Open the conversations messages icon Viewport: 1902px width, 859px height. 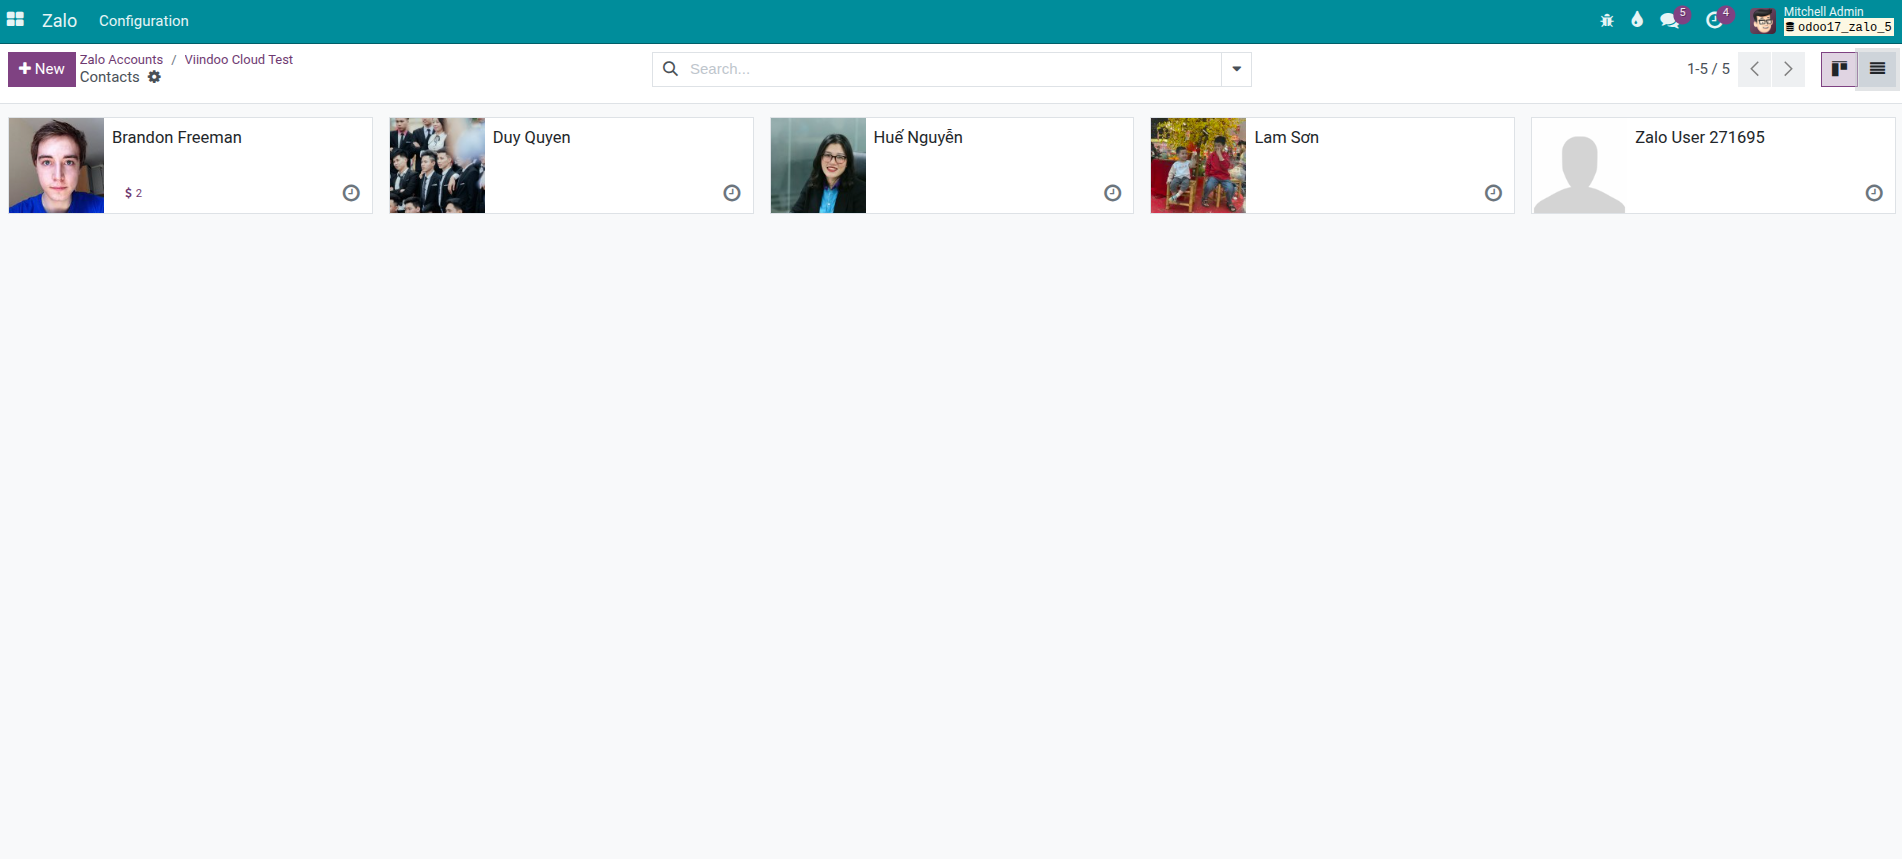[1668, 20]
